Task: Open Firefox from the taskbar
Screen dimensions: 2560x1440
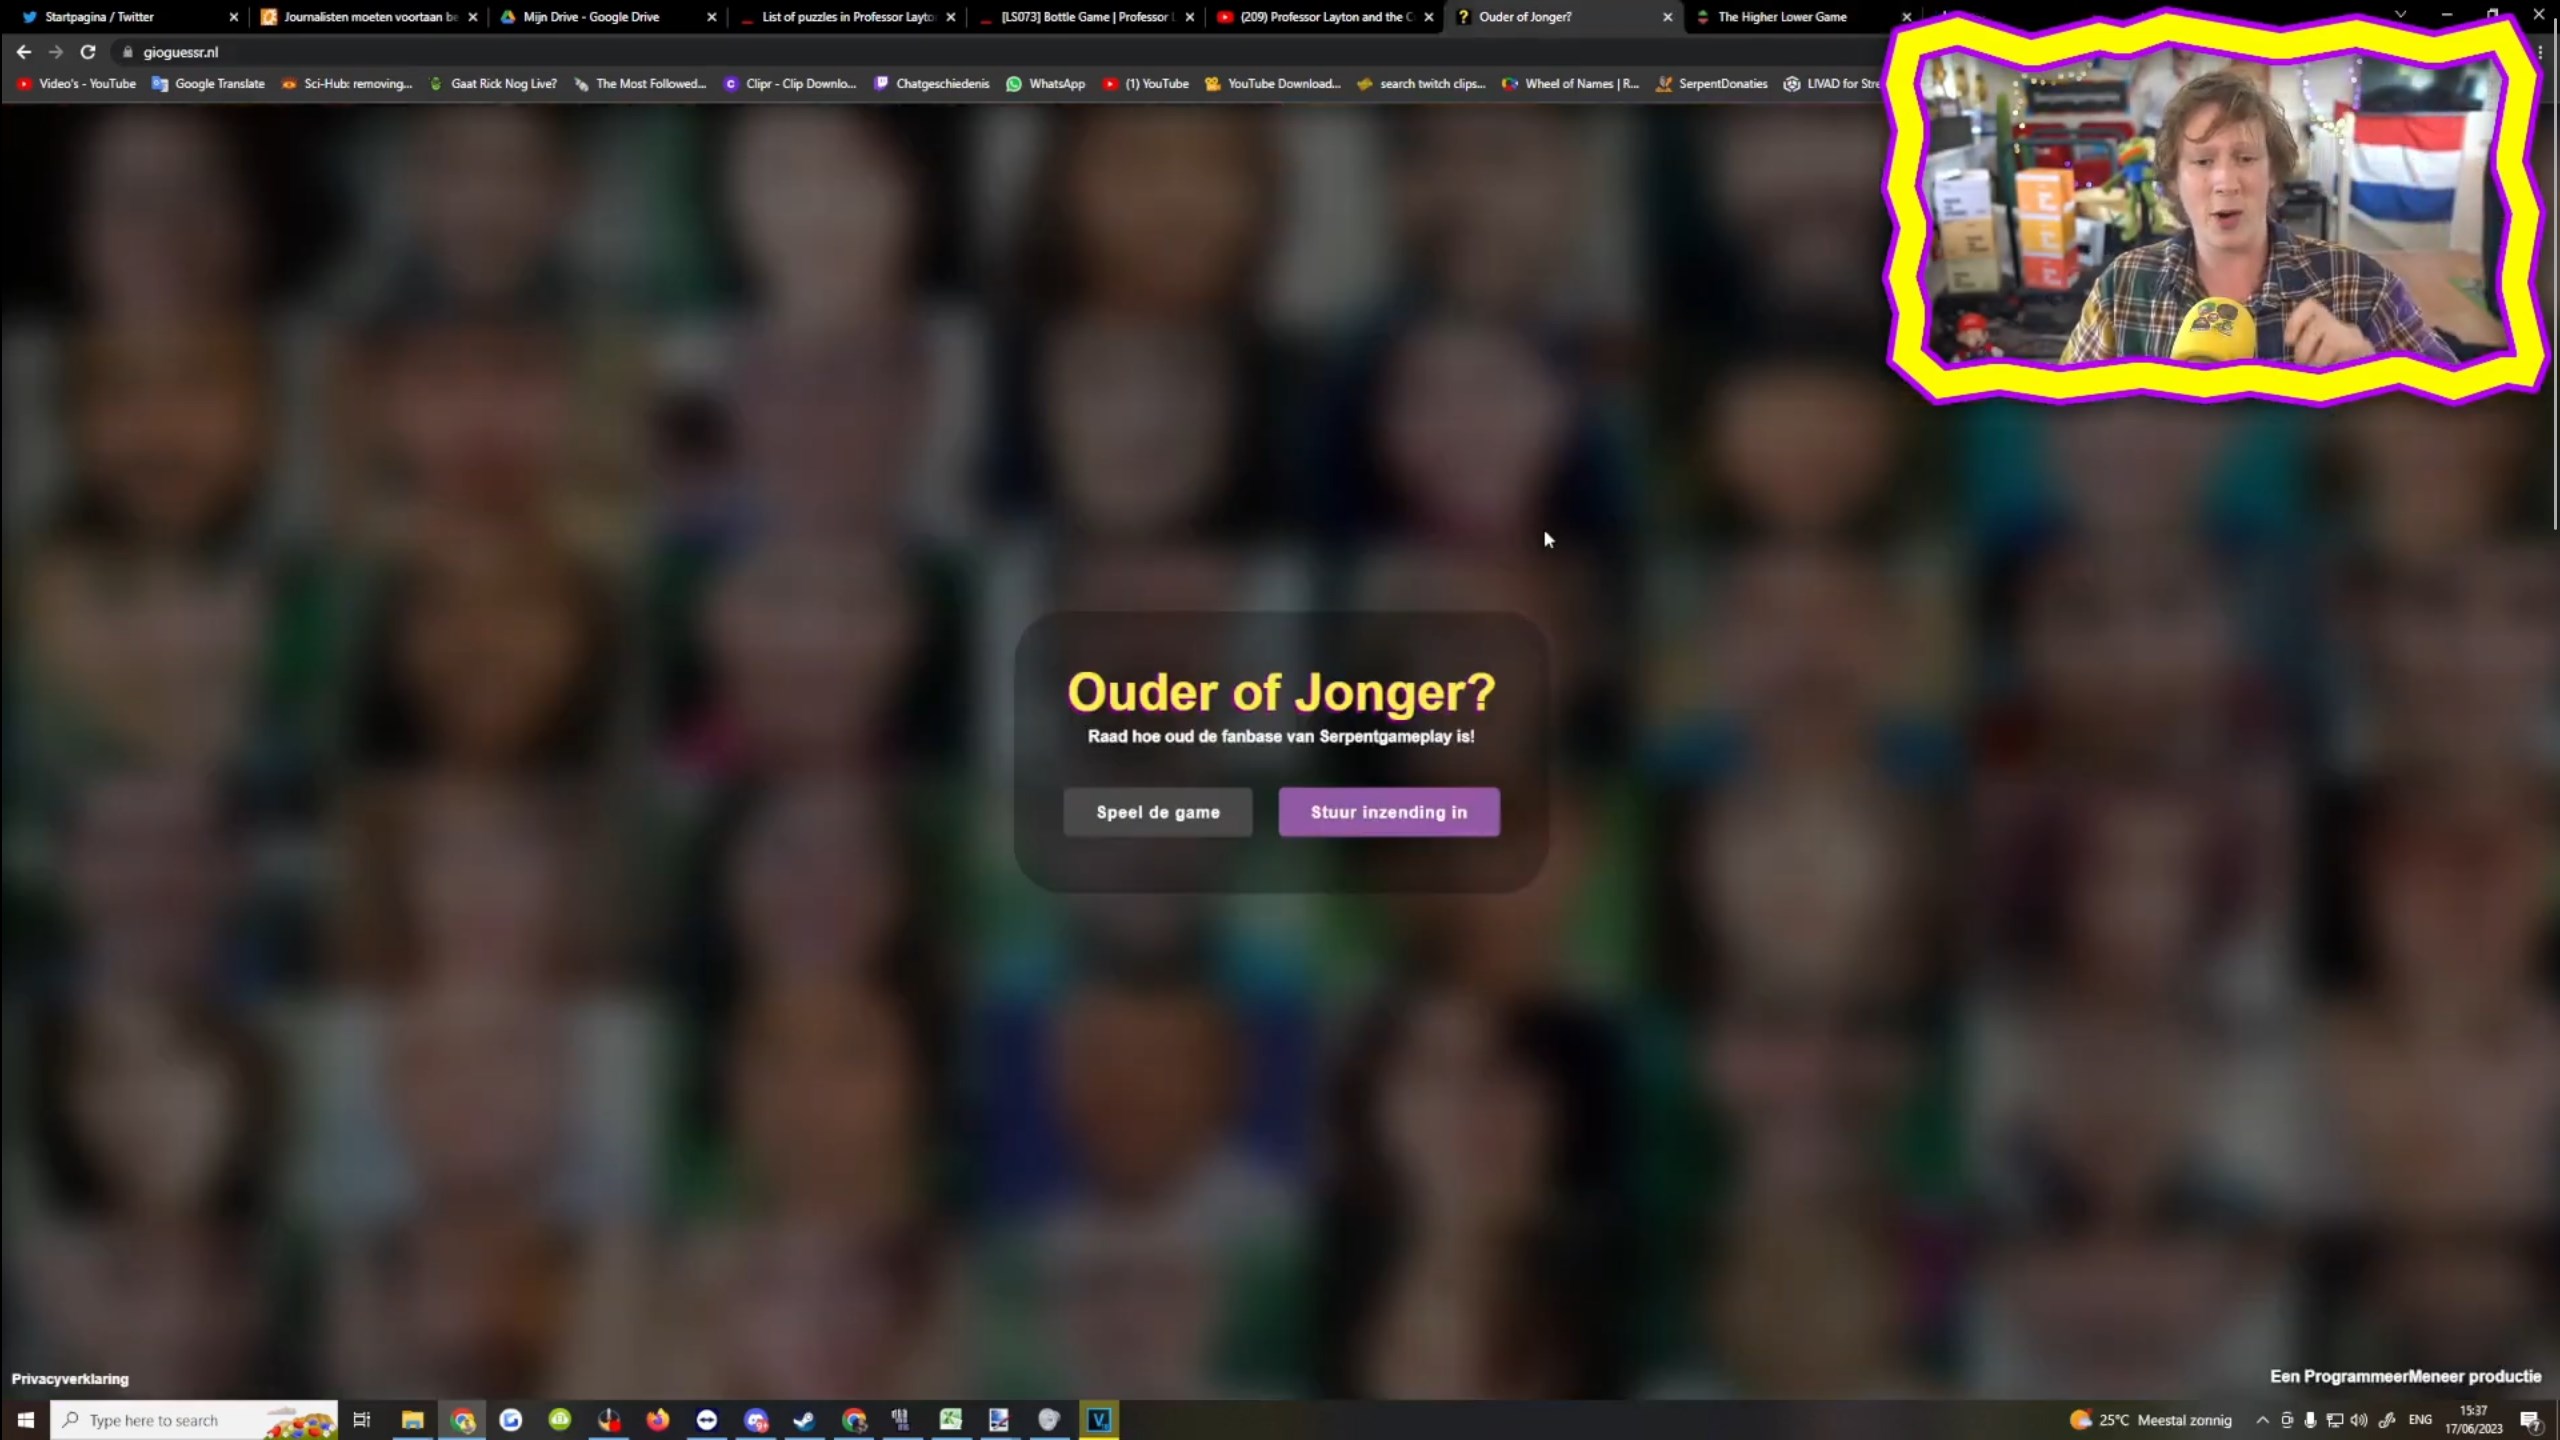Action: coord(657,1420)
